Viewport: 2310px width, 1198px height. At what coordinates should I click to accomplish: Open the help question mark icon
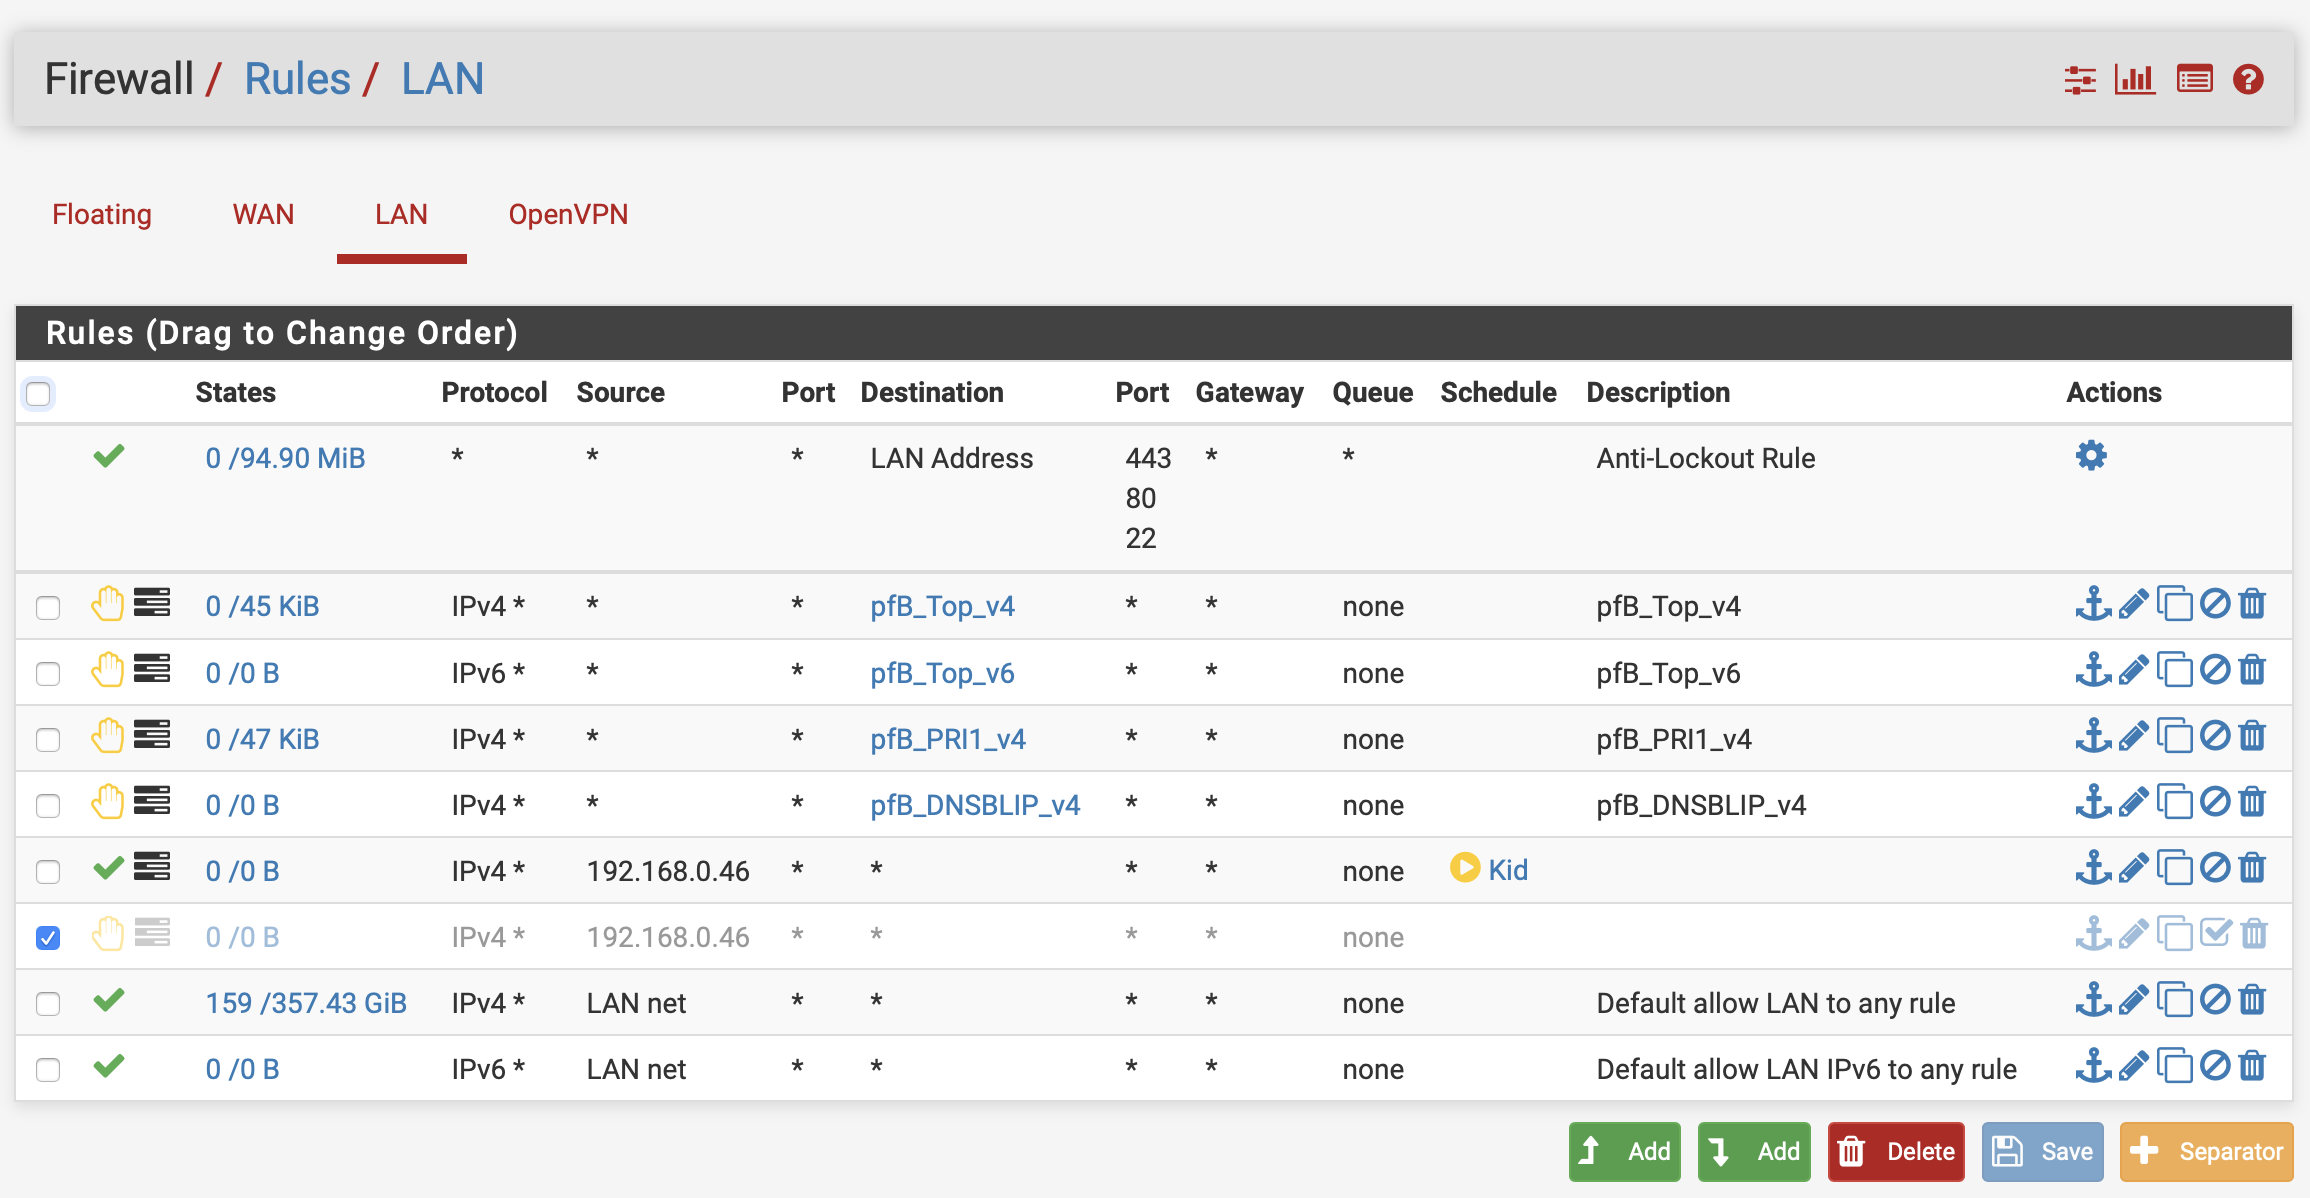(x=2248, y=79)
